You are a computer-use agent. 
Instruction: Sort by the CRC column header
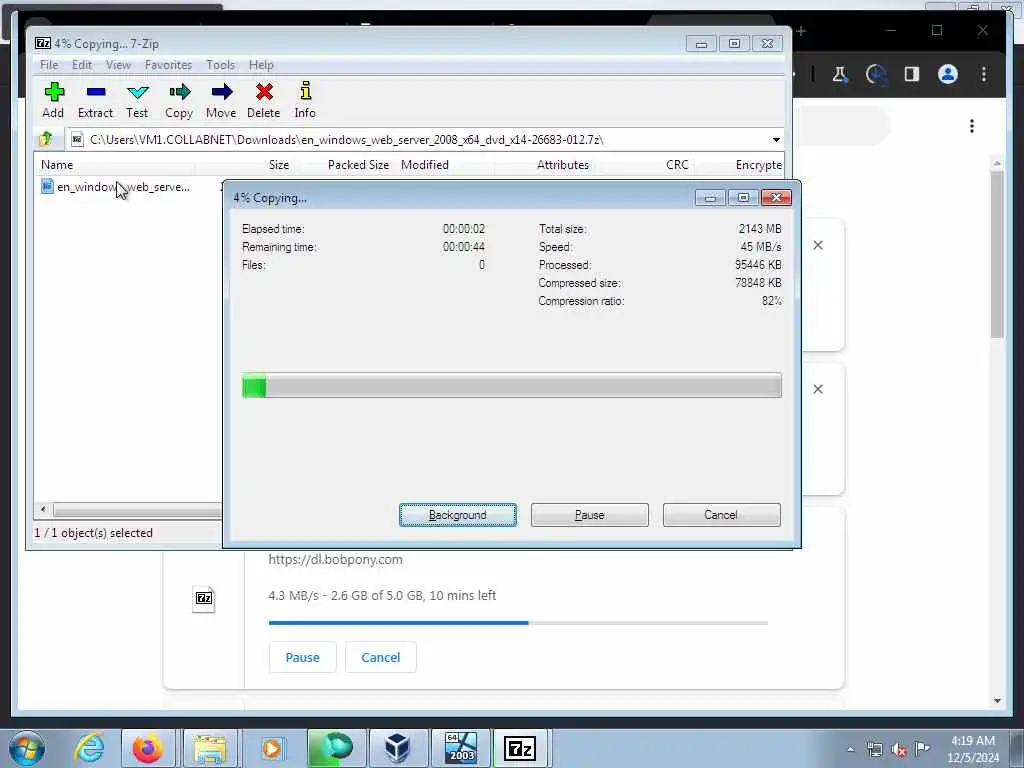(x=677, y=165)
